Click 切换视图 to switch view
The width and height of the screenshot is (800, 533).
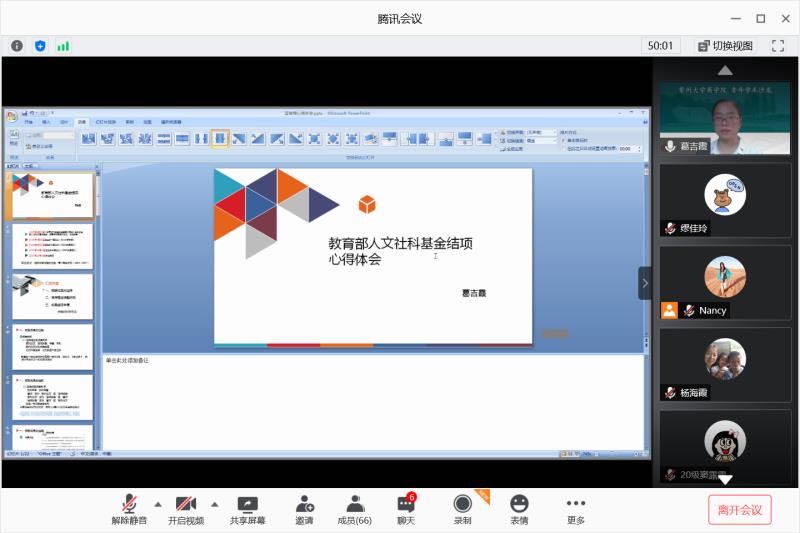click(724, 46)
